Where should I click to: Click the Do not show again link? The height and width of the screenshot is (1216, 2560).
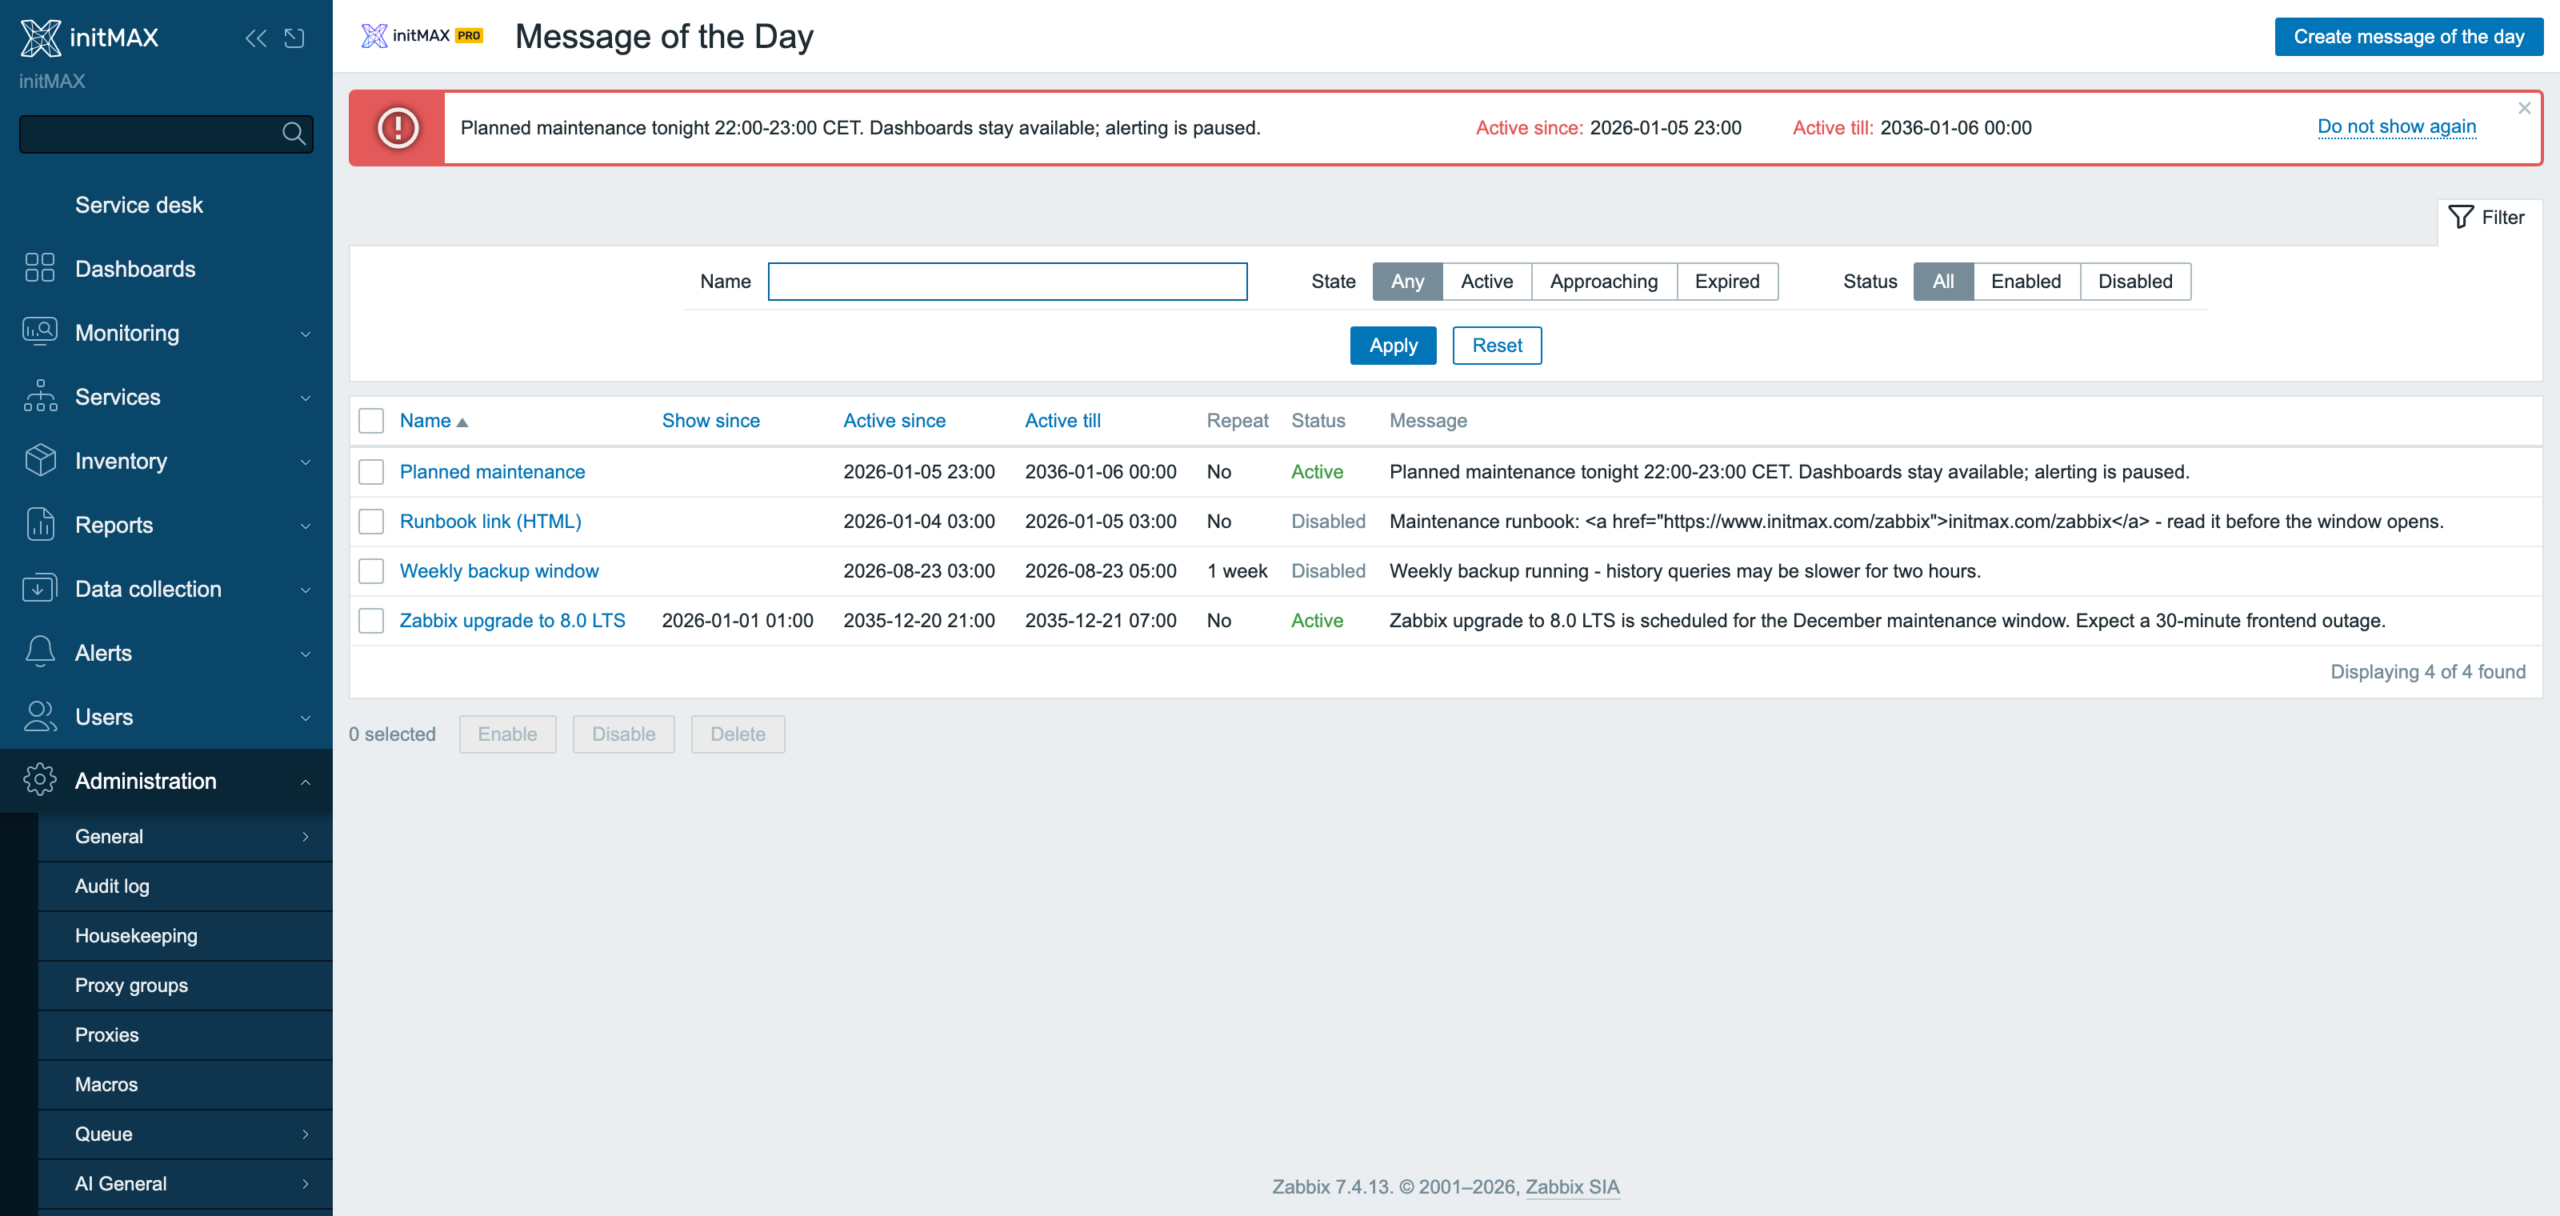pyautogui.click(x=2397, y=127)
